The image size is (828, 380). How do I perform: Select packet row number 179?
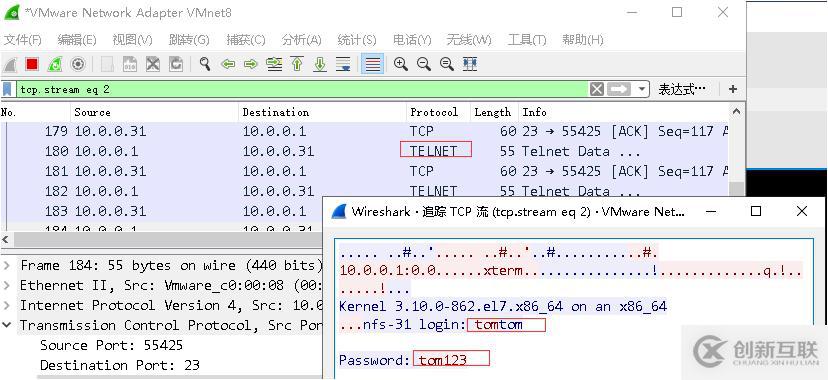[x=364, y=131]
